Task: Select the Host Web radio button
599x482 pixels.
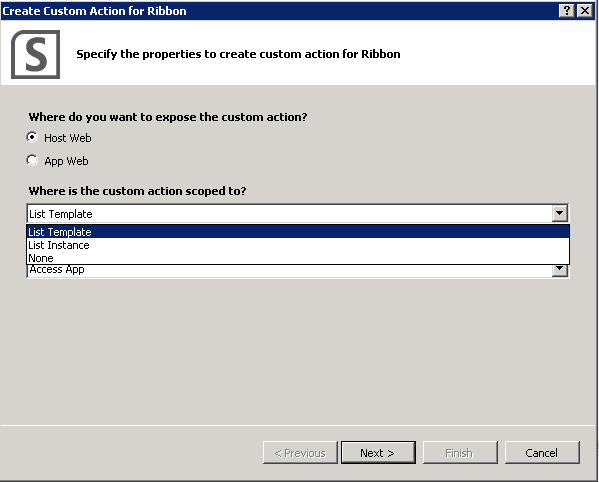Action: pos(32,137)
